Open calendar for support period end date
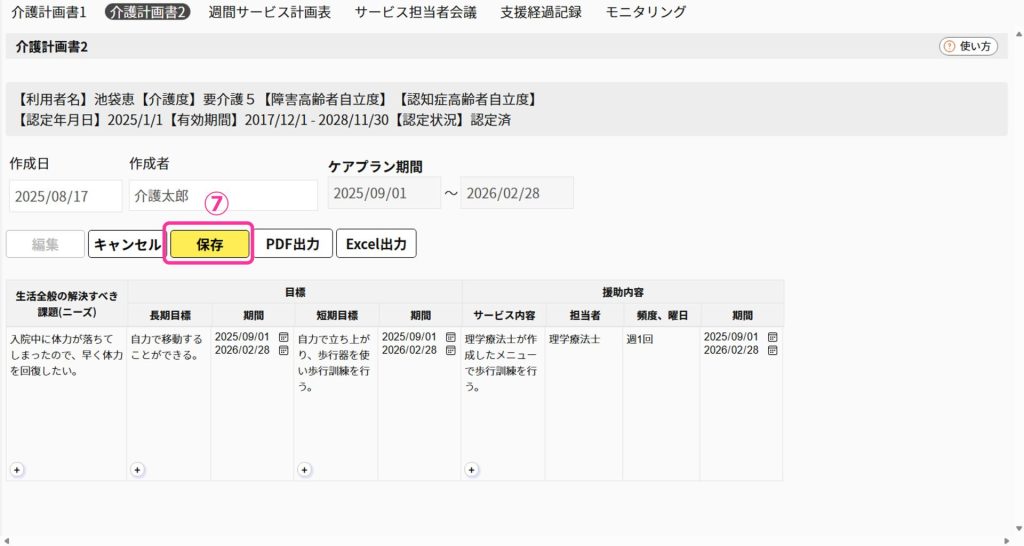 772,350
